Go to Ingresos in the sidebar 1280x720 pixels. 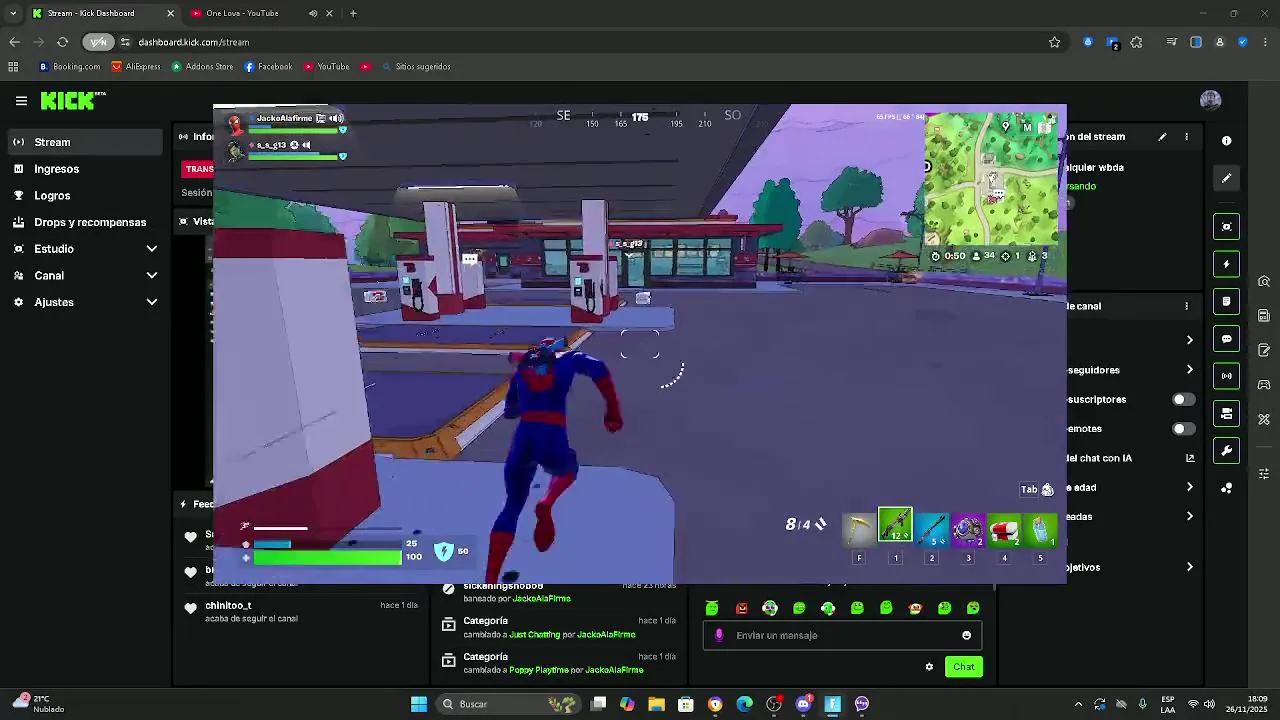point(86,169)
